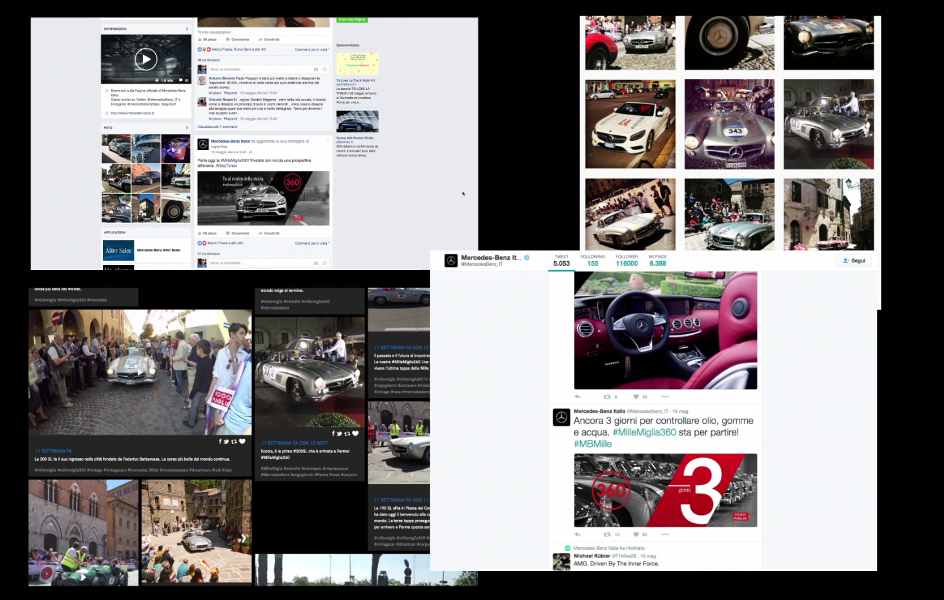Screen dimensions: 944x600
Task: Open the number 343 silver car photo
Action: (729, 124)
